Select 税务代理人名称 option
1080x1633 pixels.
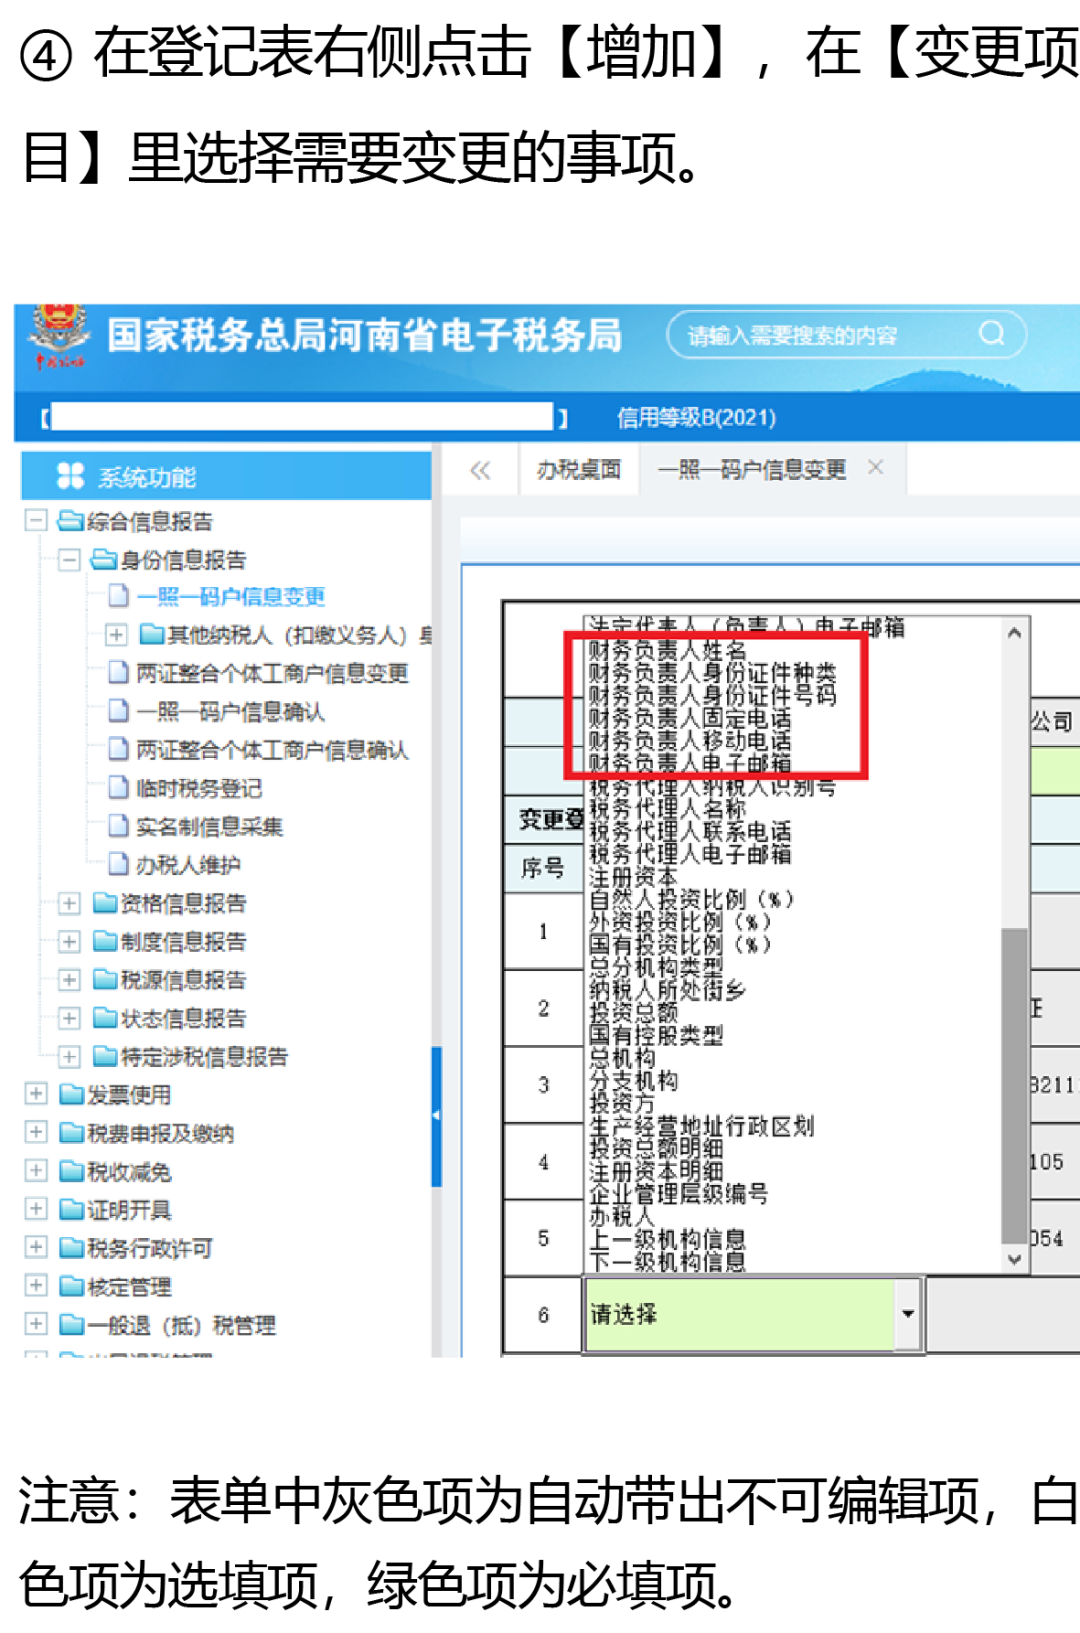pos(668,808)
